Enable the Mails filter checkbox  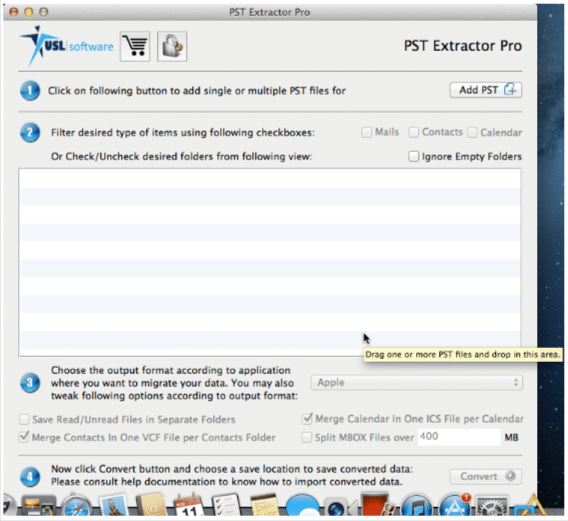(x=366, y=132)
